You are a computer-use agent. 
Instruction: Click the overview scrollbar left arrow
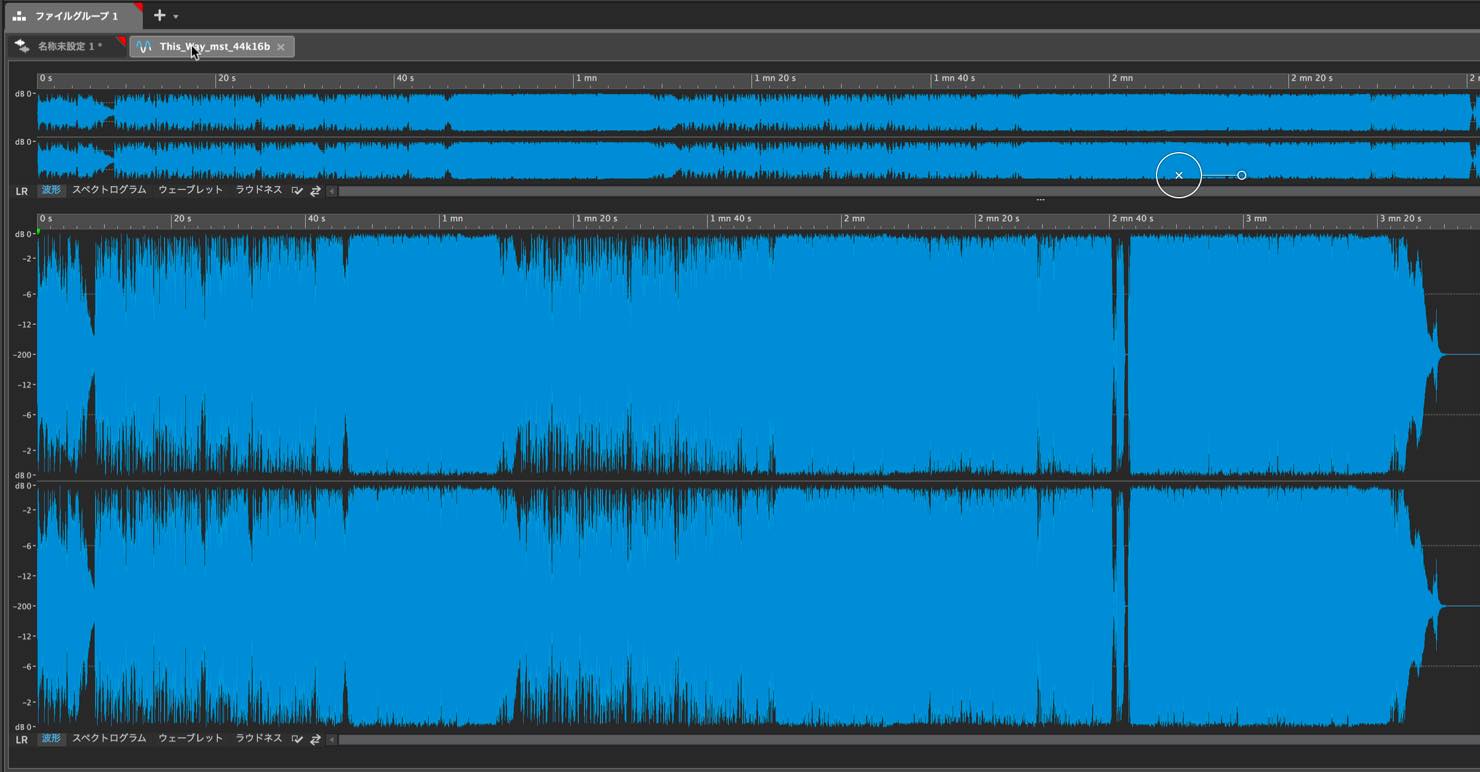pyautogui.click(x=333, y=190)
